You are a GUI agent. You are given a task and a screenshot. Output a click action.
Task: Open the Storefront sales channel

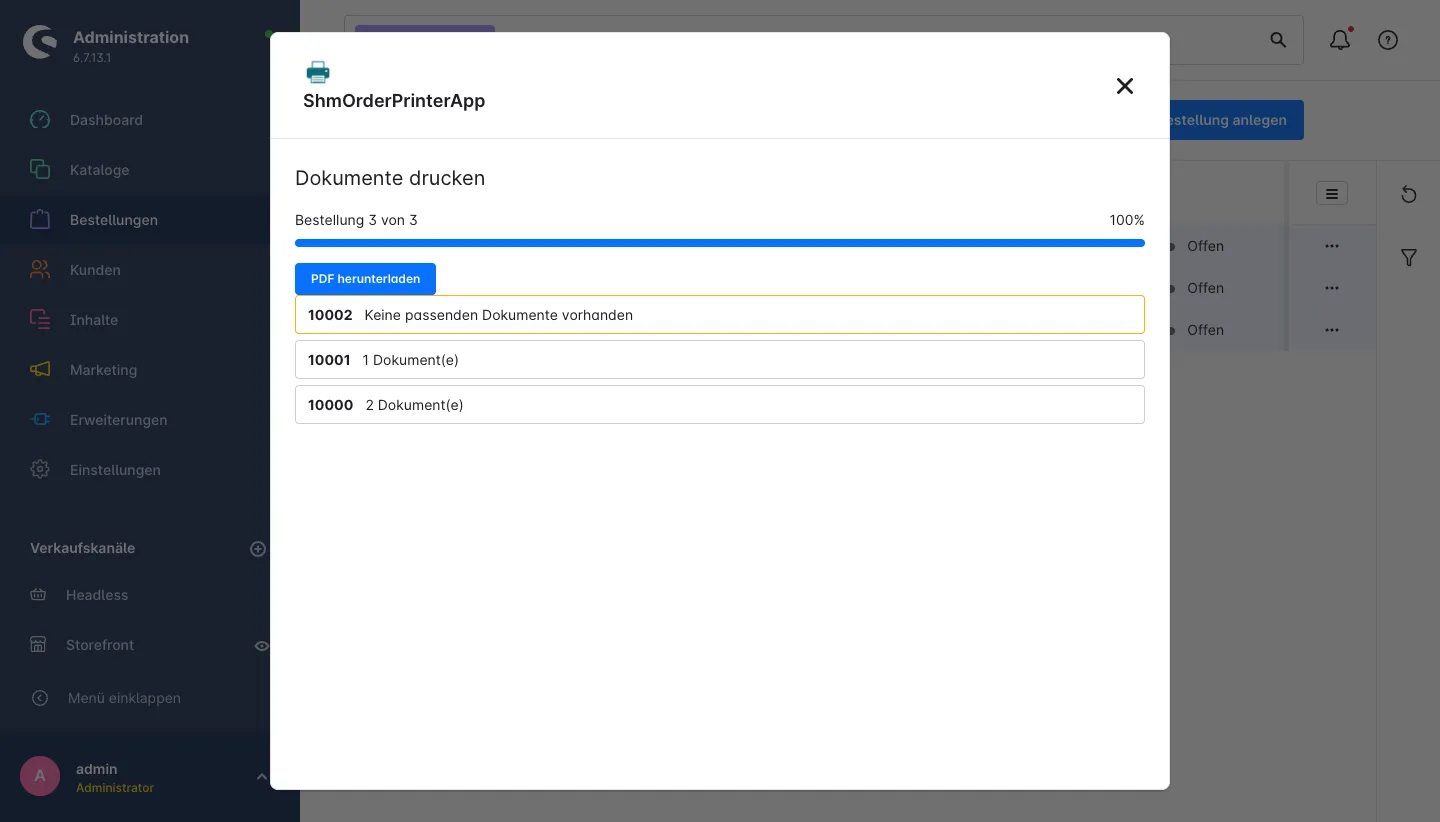[100, 645]
